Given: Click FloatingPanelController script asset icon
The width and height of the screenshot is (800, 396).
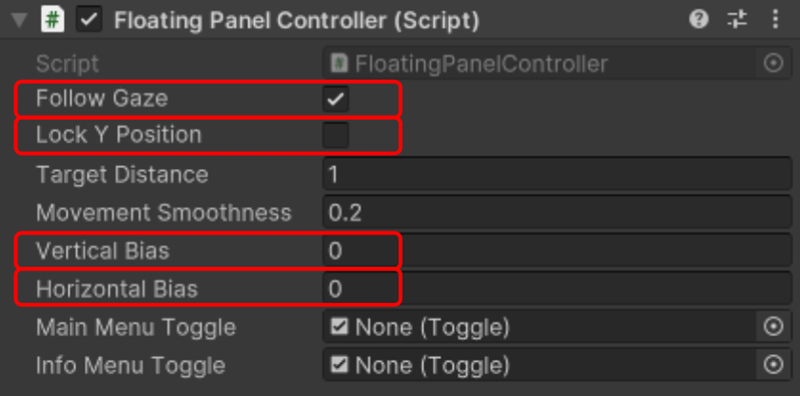Looking at the screenshot, I should click(339, 64).
